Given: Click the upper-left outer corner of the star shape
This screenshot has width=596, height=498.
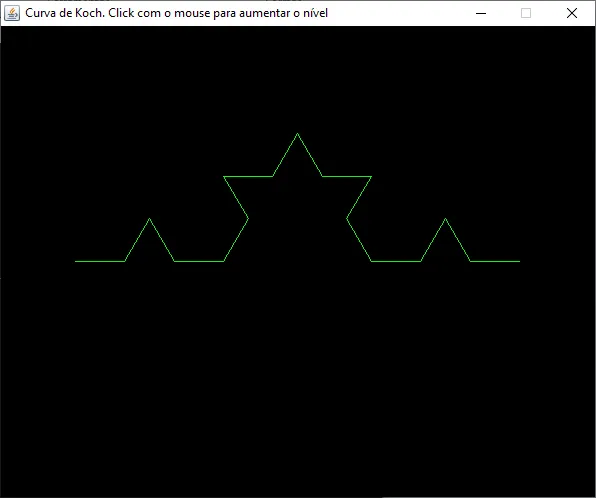Looking at the screenshot, I should point(224,176).
